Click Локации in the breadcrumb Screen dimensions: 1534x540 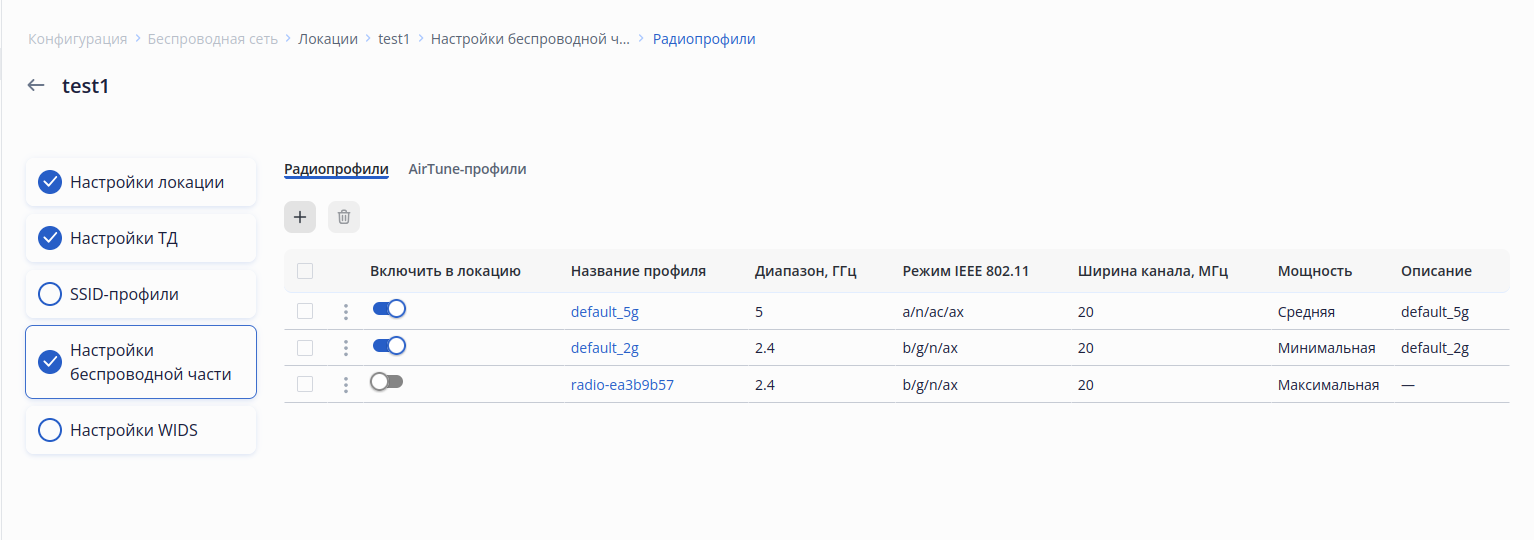[328, 39]
